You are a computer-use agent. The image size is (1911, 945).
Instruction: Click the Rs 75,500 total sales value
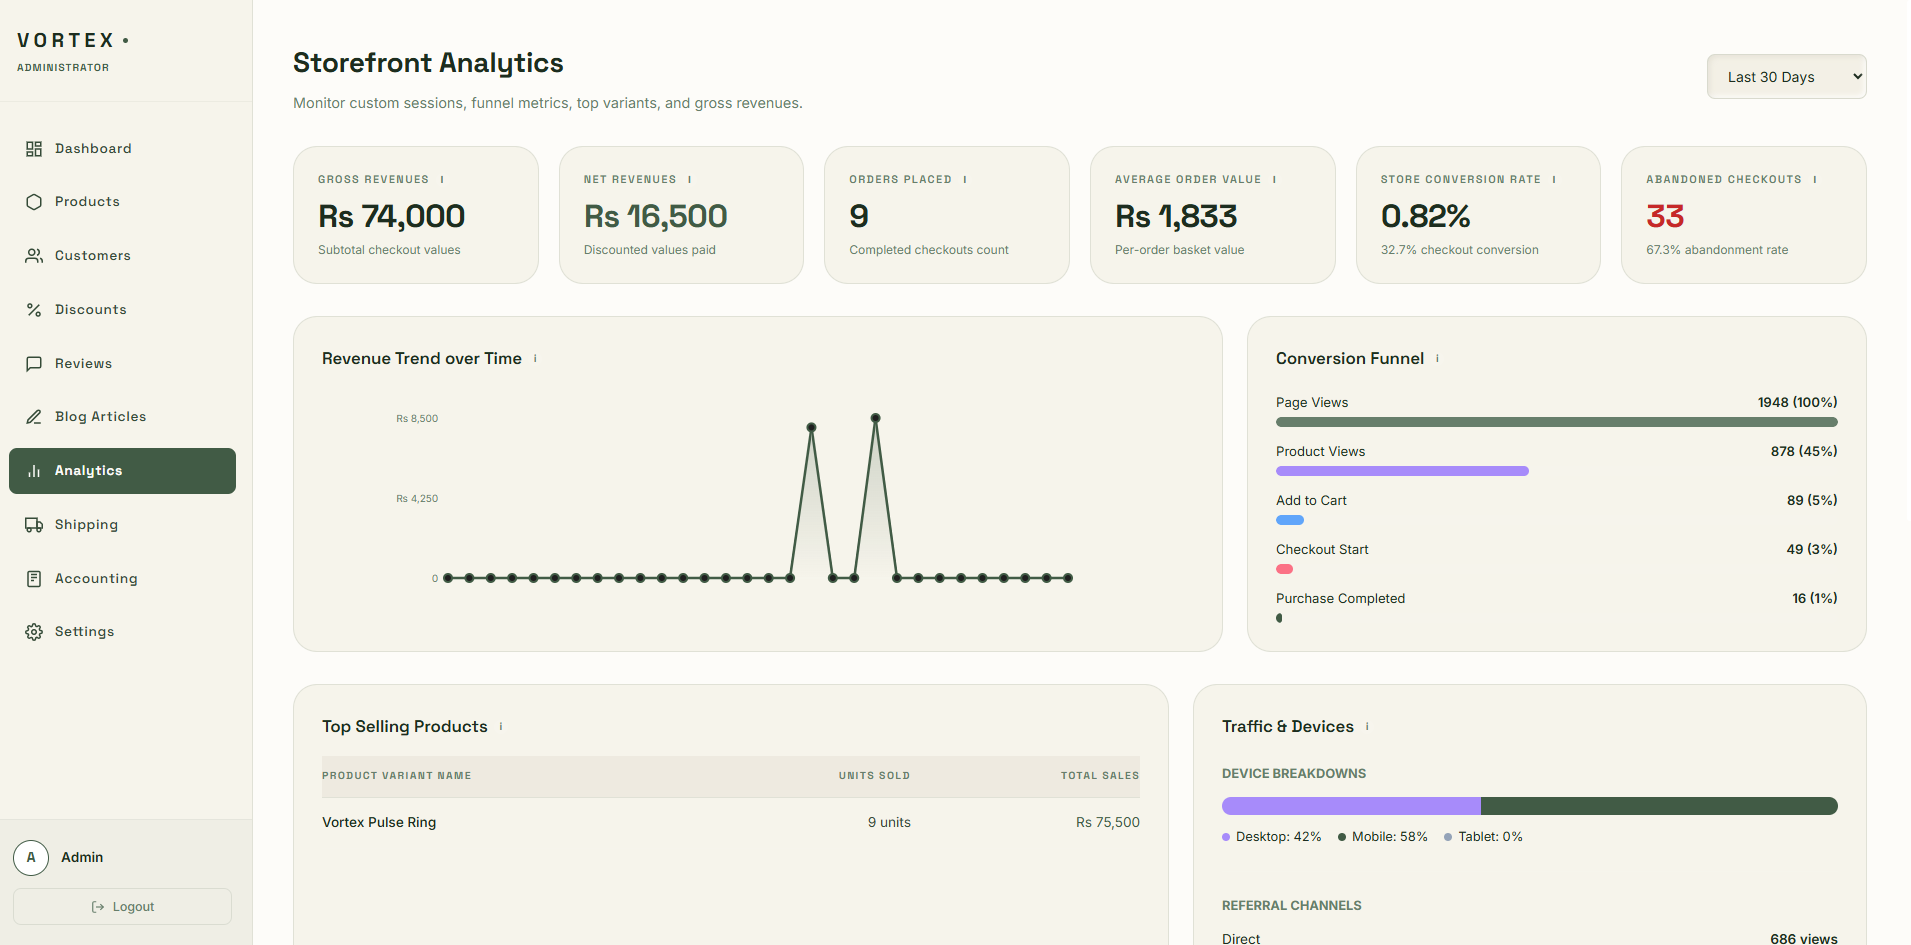(1107, 822)
